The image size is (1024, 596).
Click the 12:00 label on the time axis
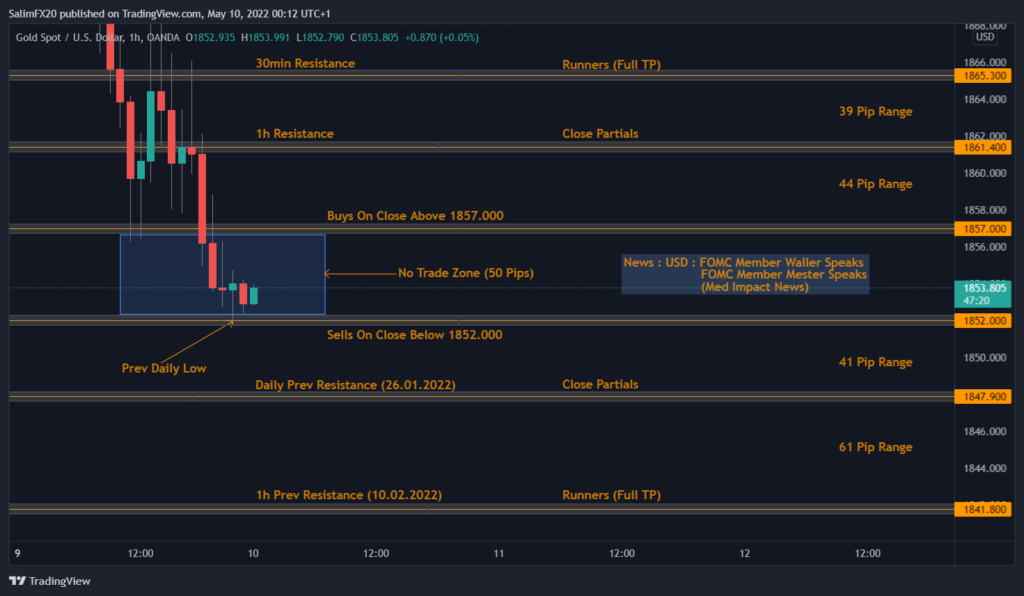point(140,552)
